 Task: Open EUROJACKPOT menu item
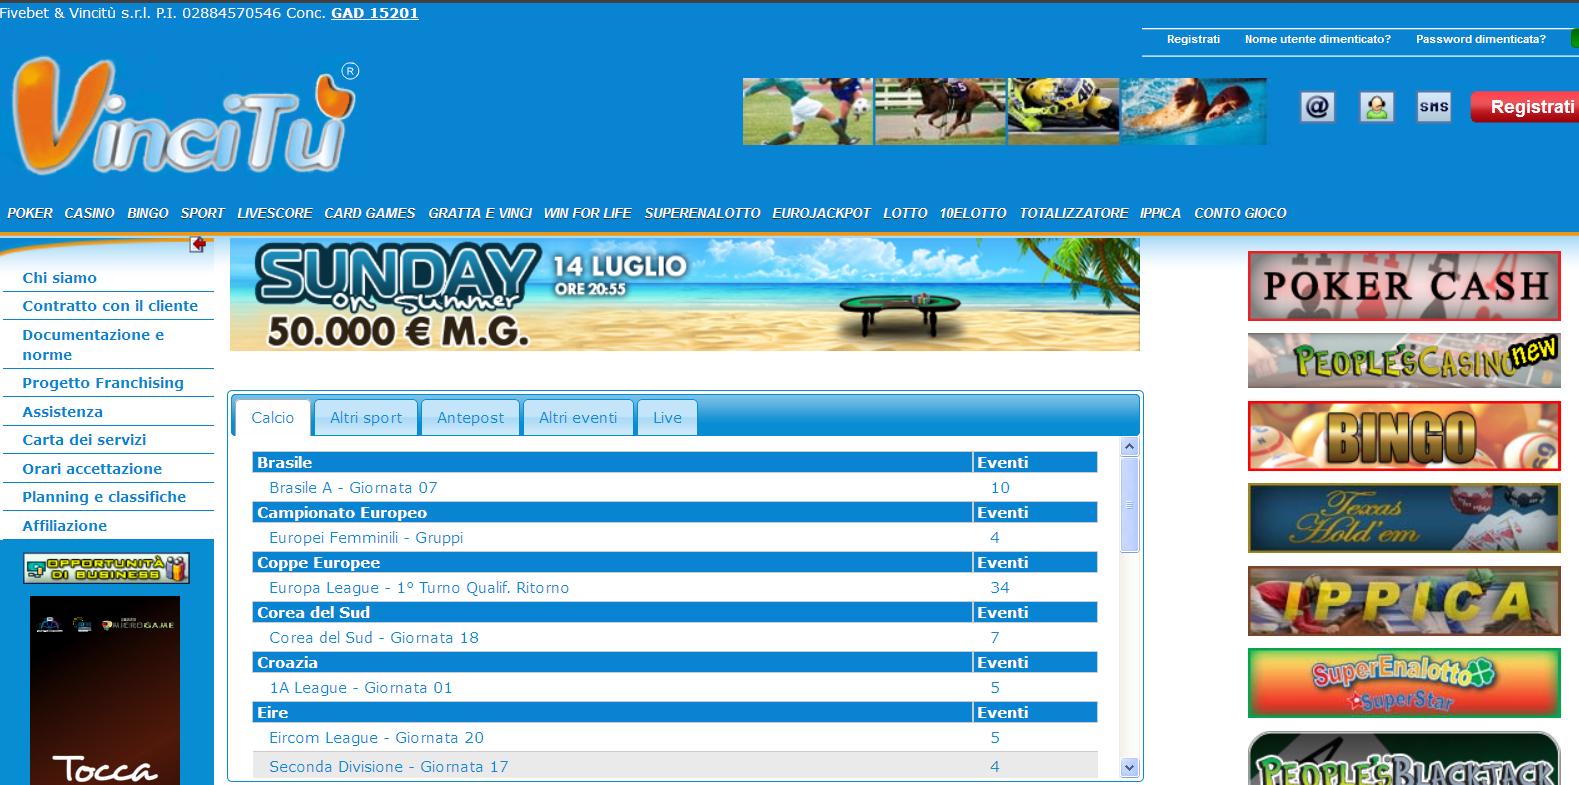point(822,213)
